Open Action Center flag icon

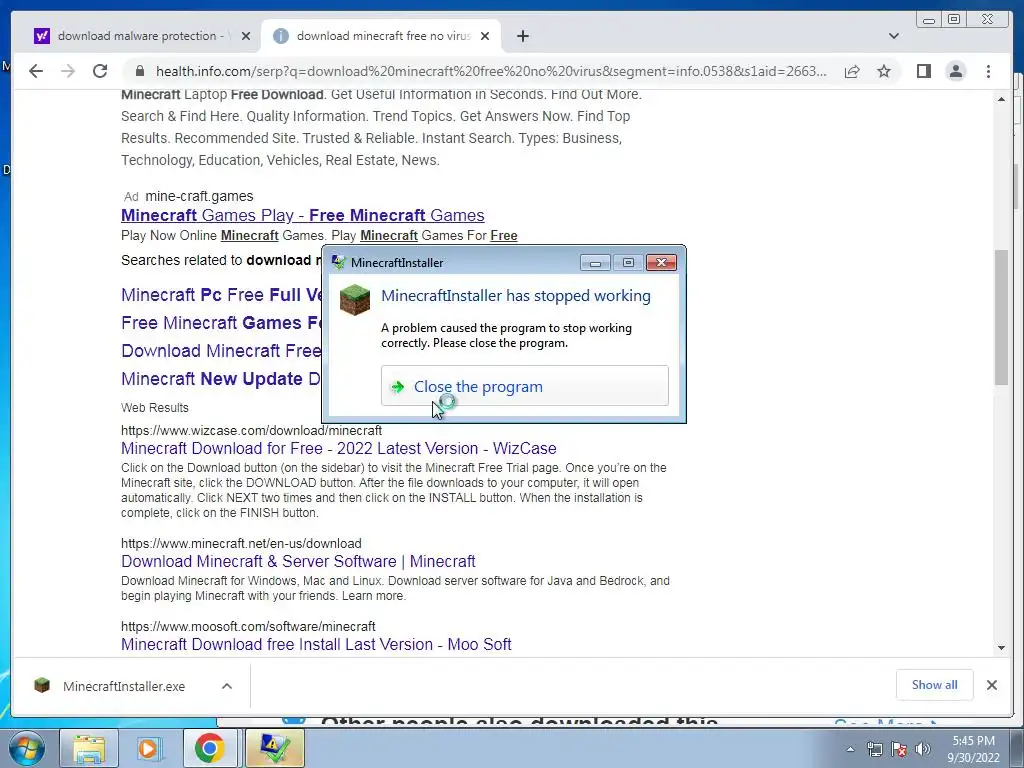point(899,749)
